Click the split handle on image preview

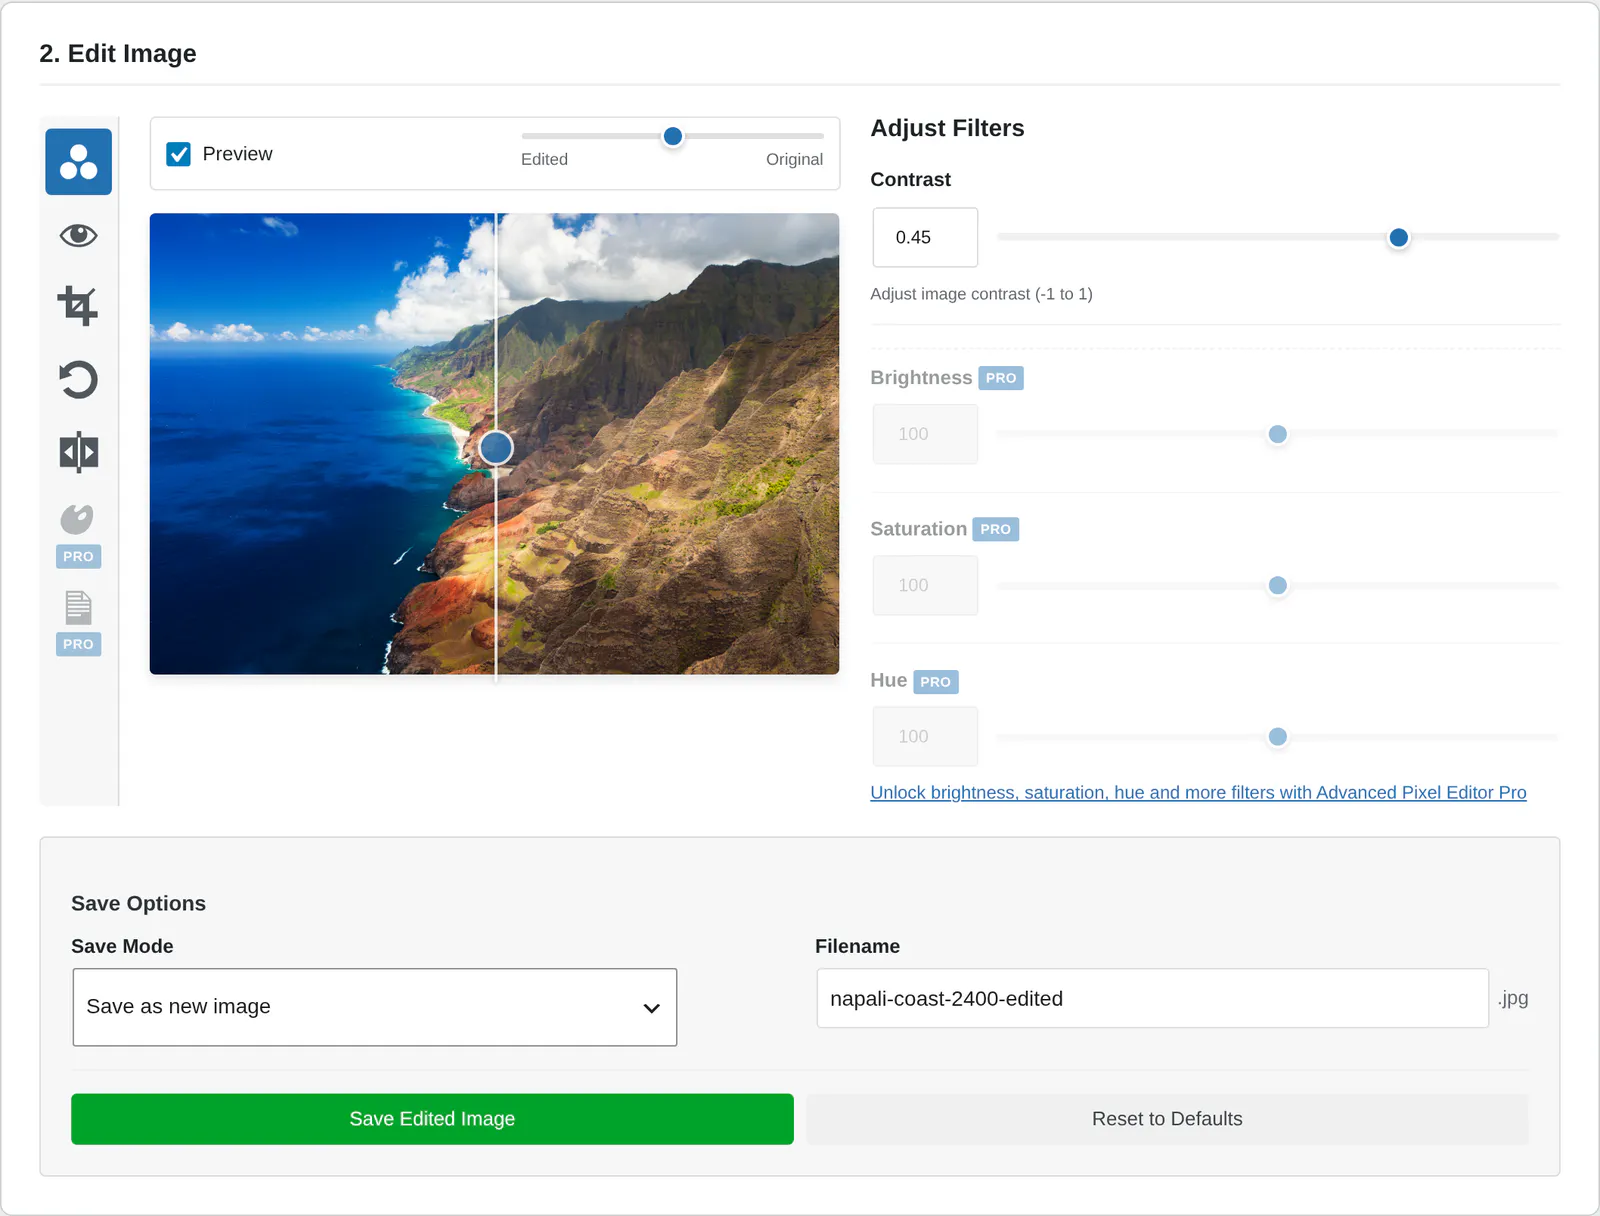[x=496, y=448]
